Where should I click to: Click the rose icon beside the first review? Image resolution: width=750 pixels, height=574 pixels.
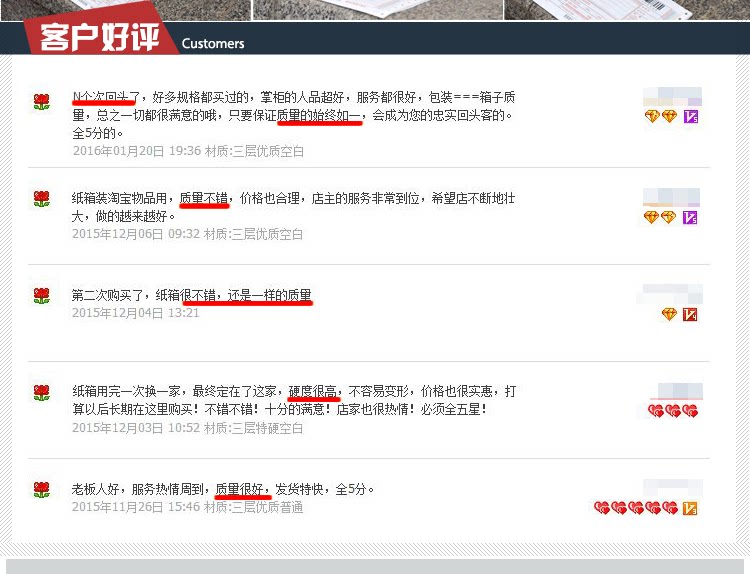coord(42,102)
